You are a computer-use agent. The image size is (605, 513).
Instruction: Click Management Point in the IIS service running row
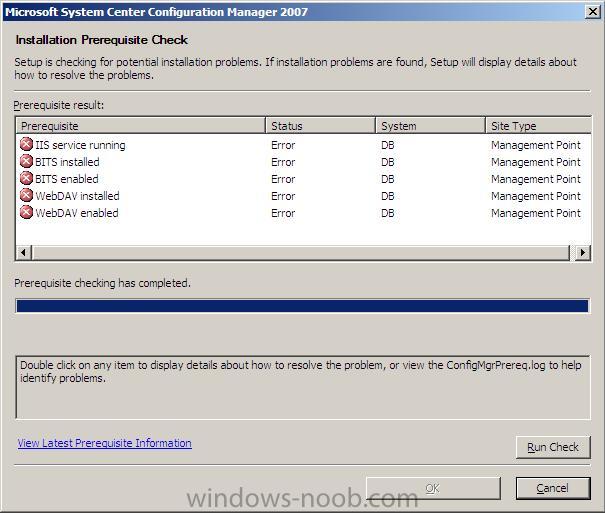coord(536,145)
